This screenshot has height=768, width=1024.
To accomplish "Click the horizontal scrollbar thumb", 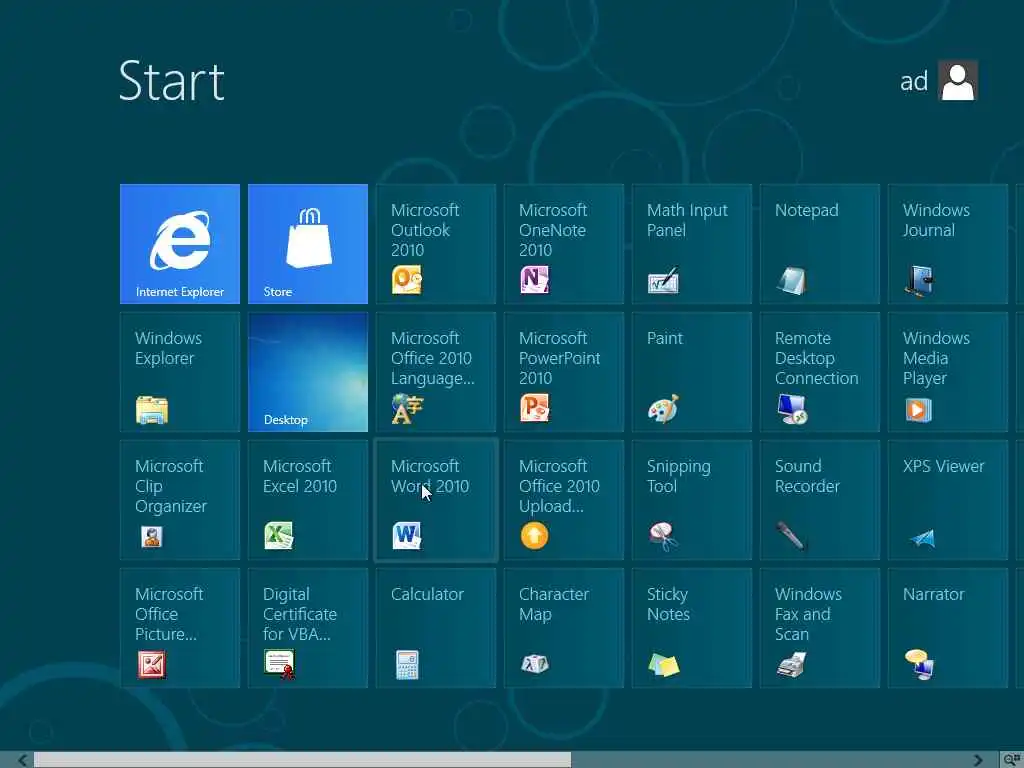I will click(302, 760).
